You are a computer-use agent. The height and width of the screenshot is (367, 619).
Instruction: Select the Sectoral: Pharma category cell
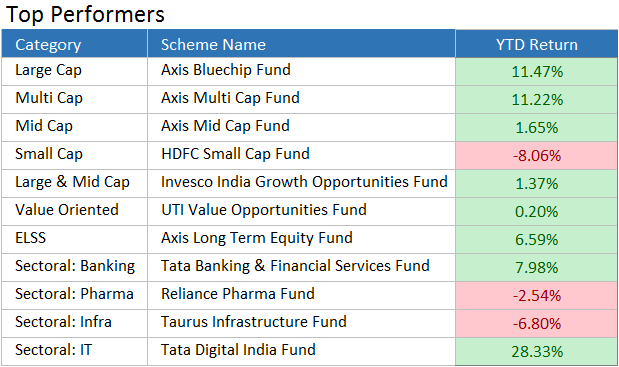click(75, 296)
